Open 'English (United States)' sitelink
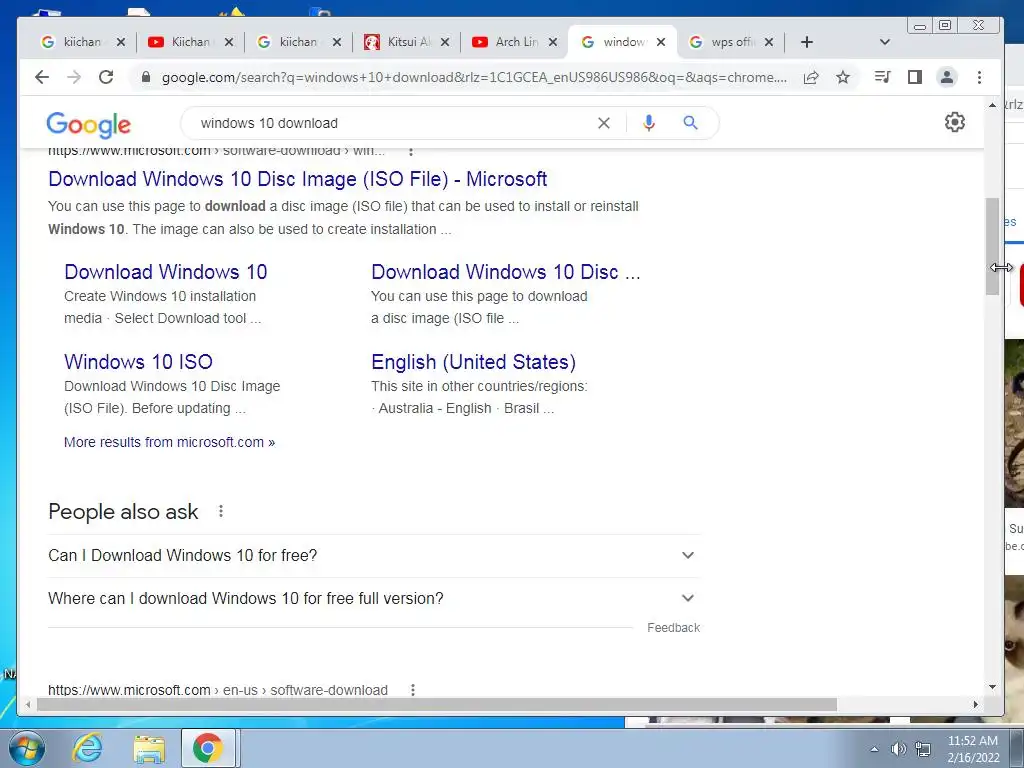Image resolution: width=1024 pixels, height=768 pixels. pos(473,362)
